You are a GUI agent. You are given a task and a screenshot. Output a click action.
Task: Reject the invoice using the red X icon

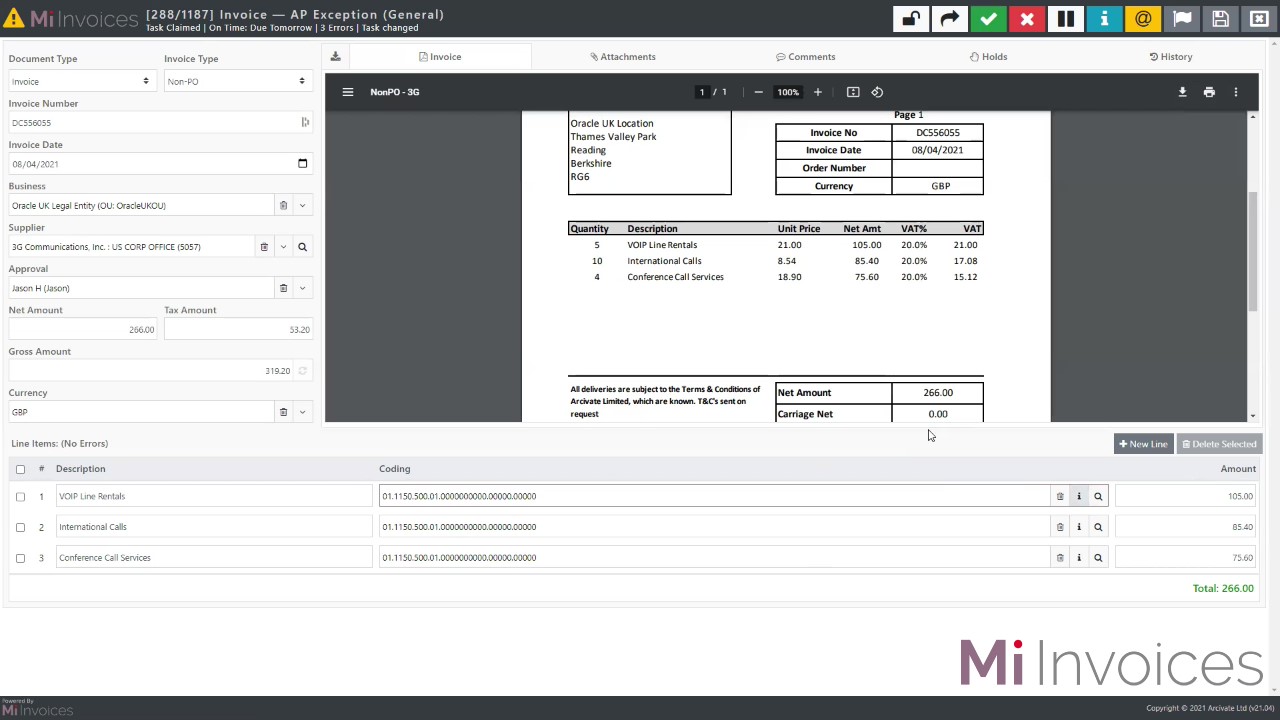[x=1026, y=18]
